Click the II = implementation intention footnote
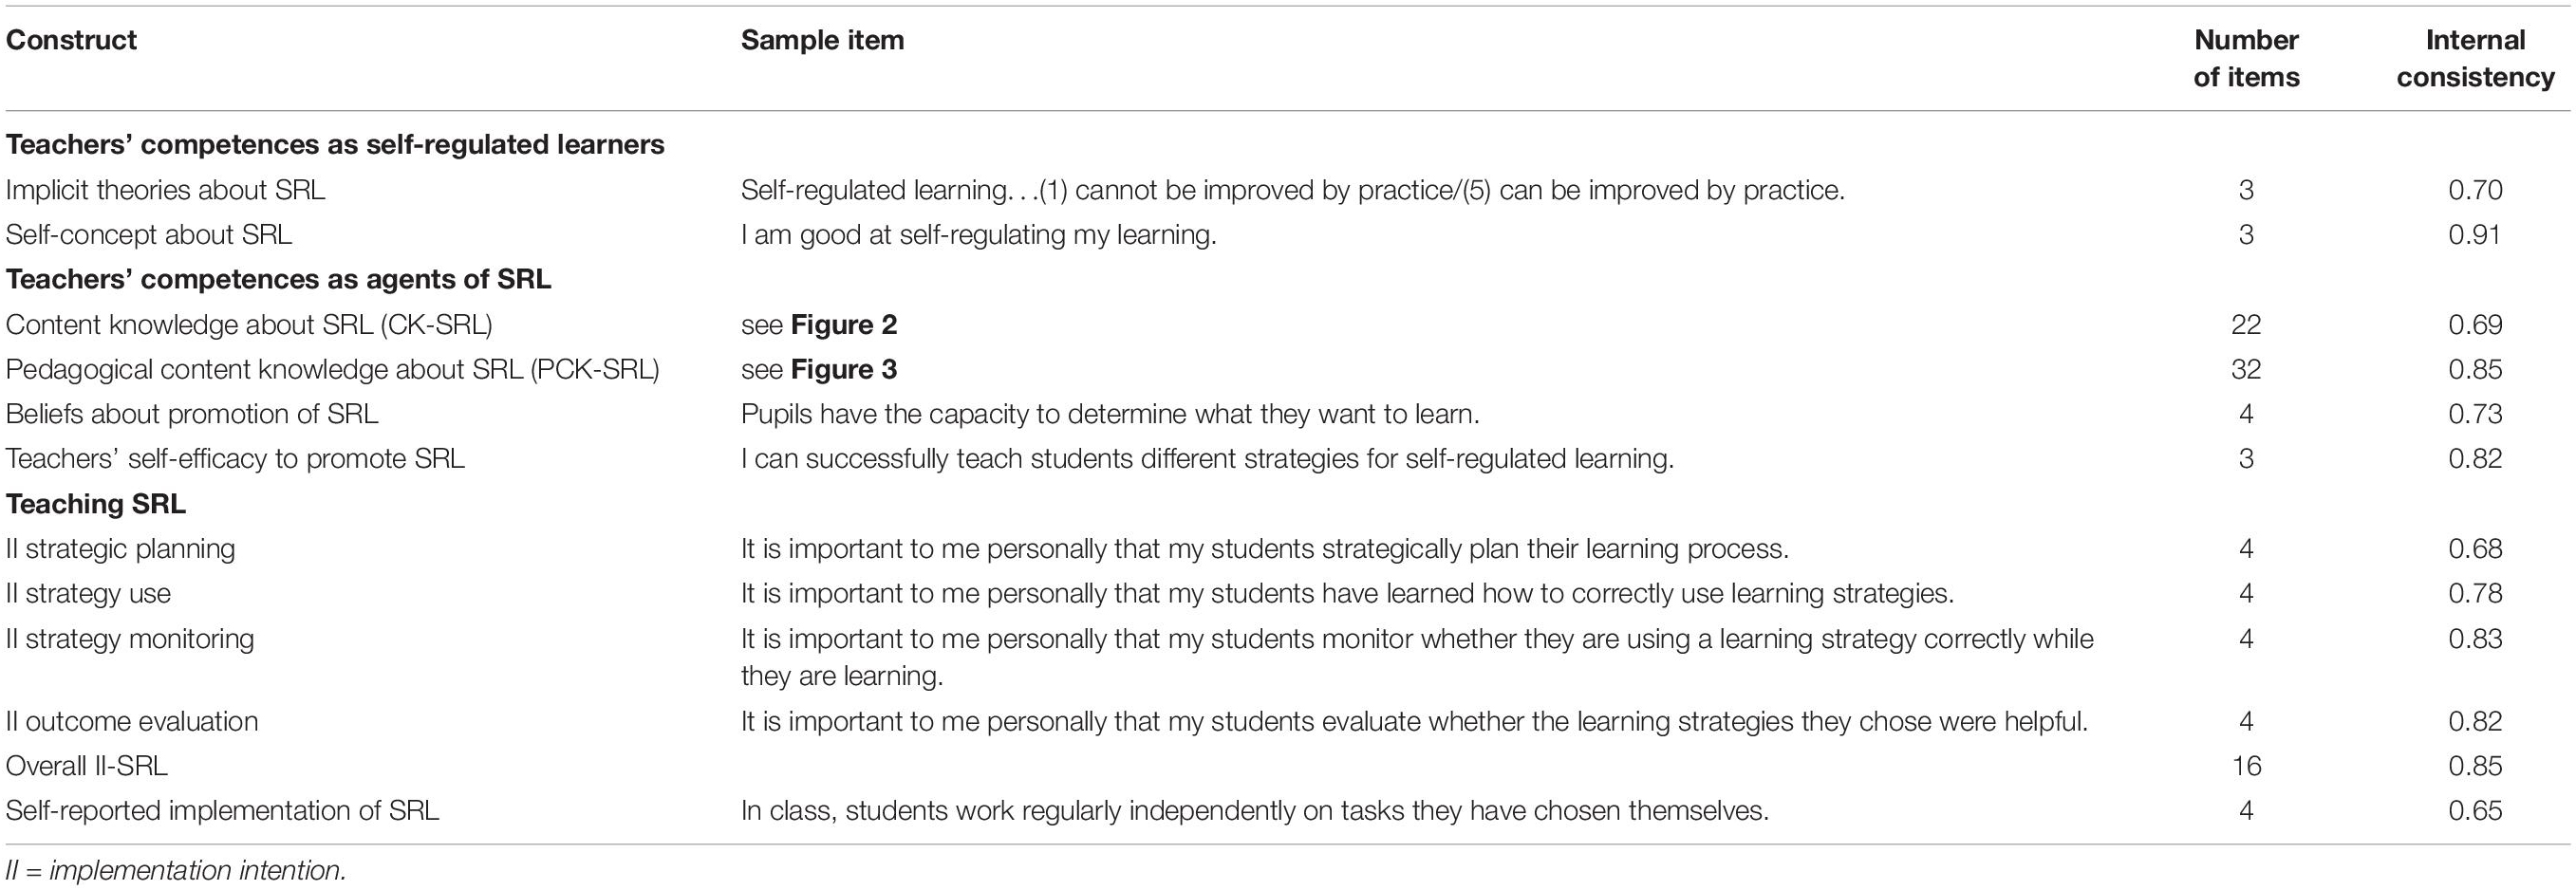This screenshot has height=890, width=2576. (176, 871)
